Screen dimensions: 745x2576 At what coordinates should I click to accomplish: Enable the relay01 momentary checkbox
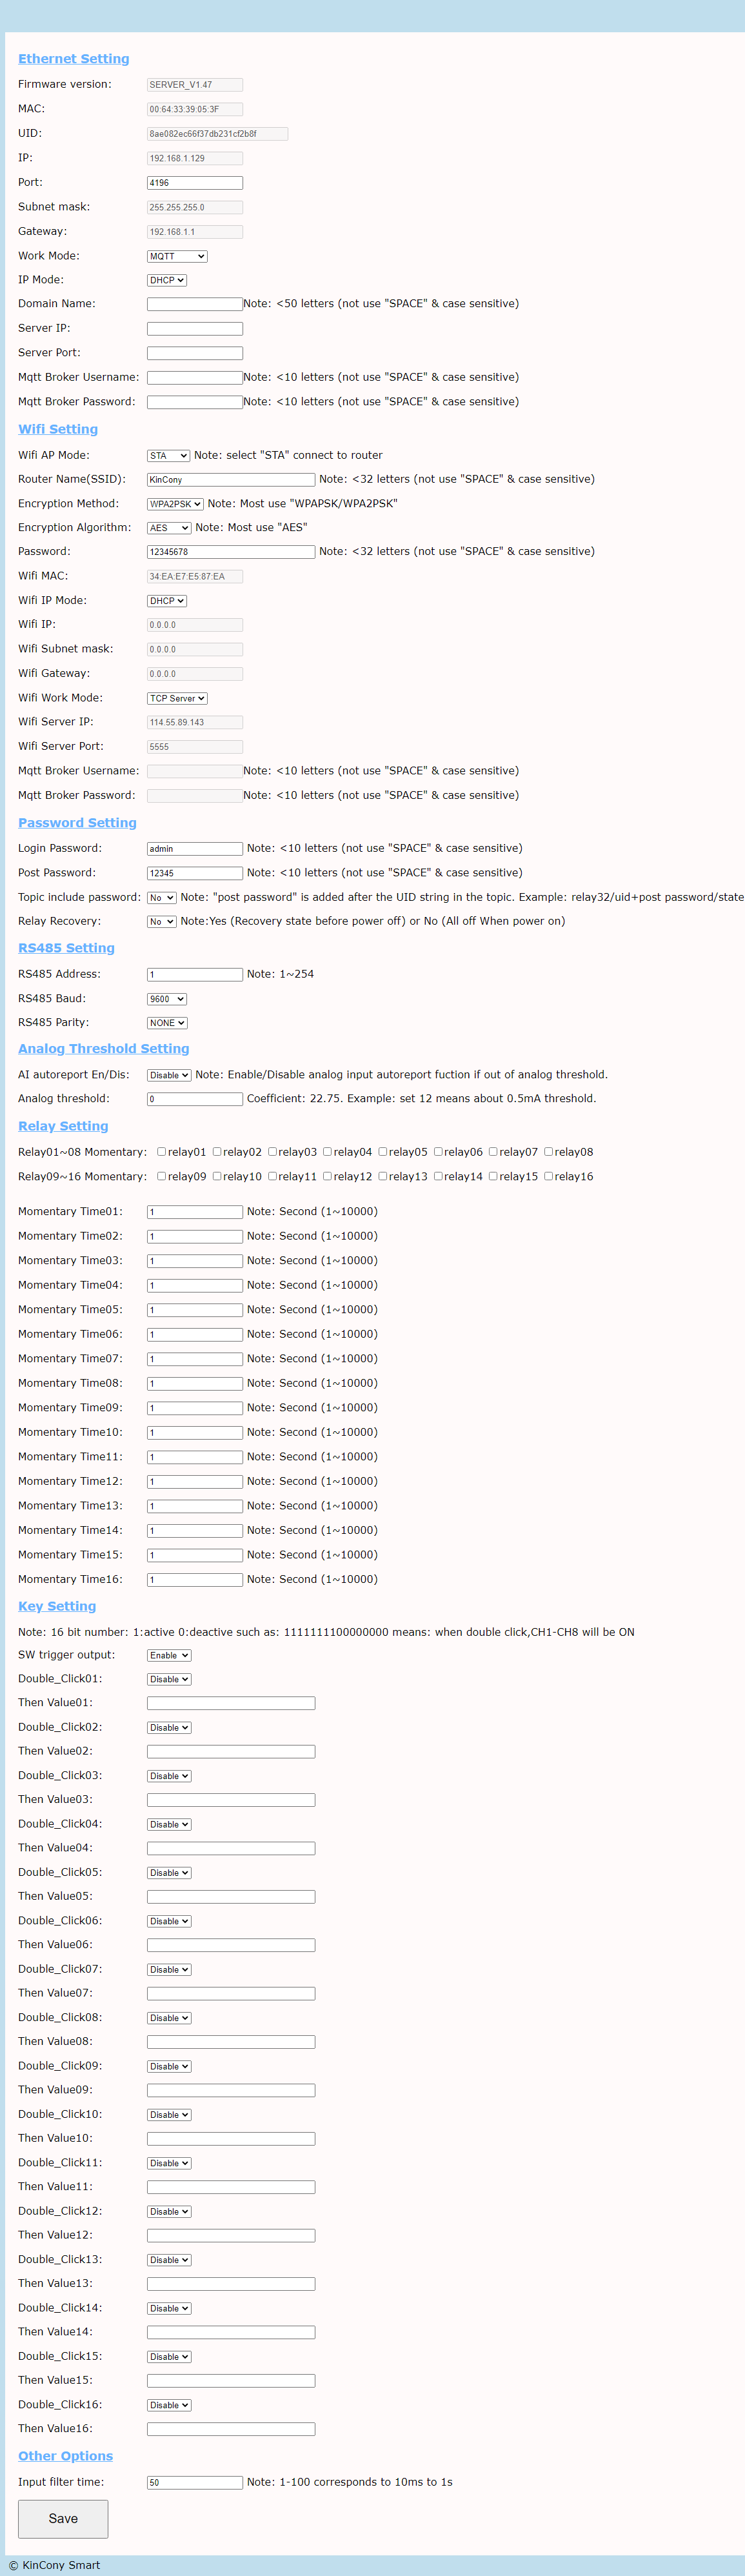161,1151
